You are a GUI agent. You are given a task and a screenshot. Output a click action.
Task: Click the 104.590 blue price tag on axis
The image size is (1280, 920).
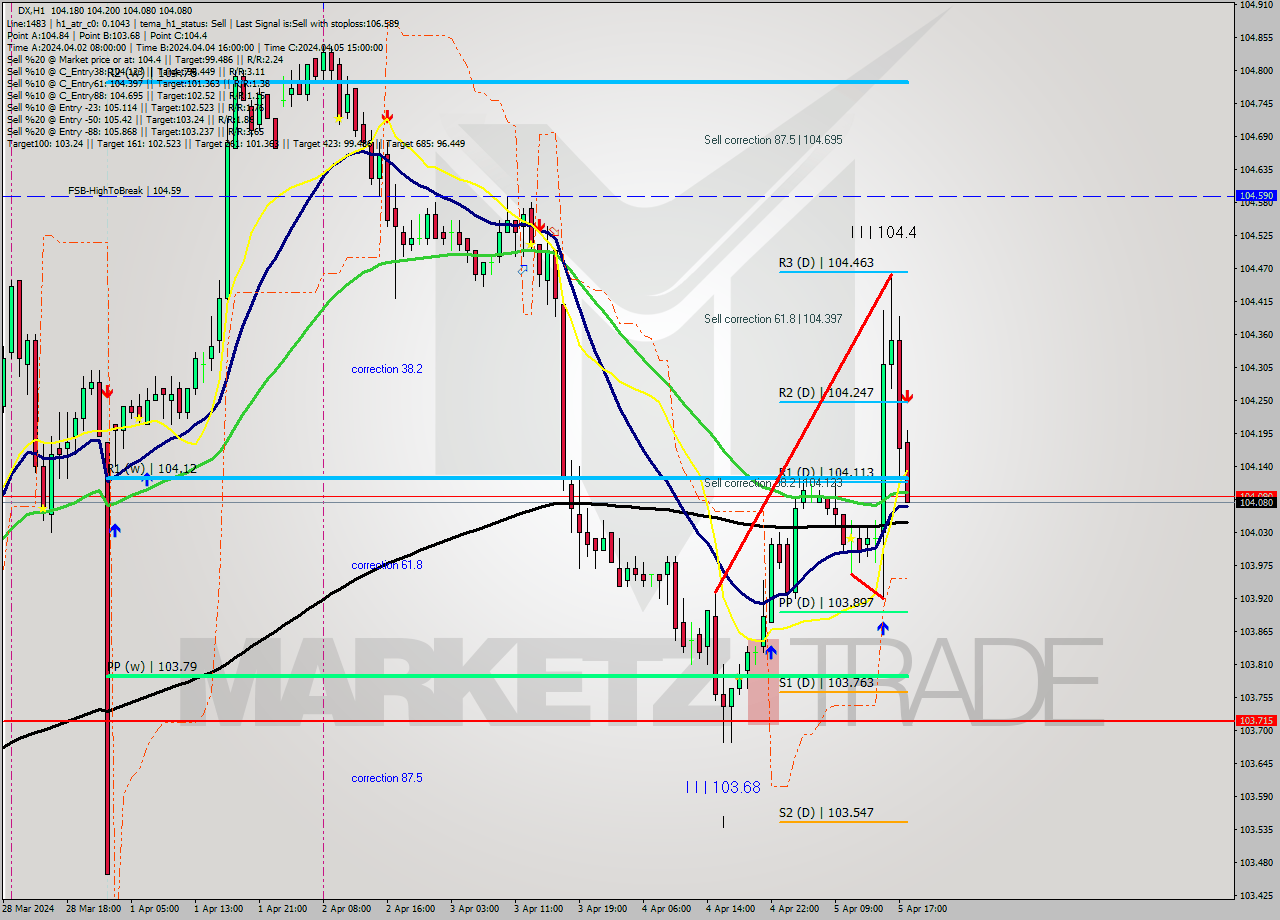pyautogui.click(x=1256, y=196)
